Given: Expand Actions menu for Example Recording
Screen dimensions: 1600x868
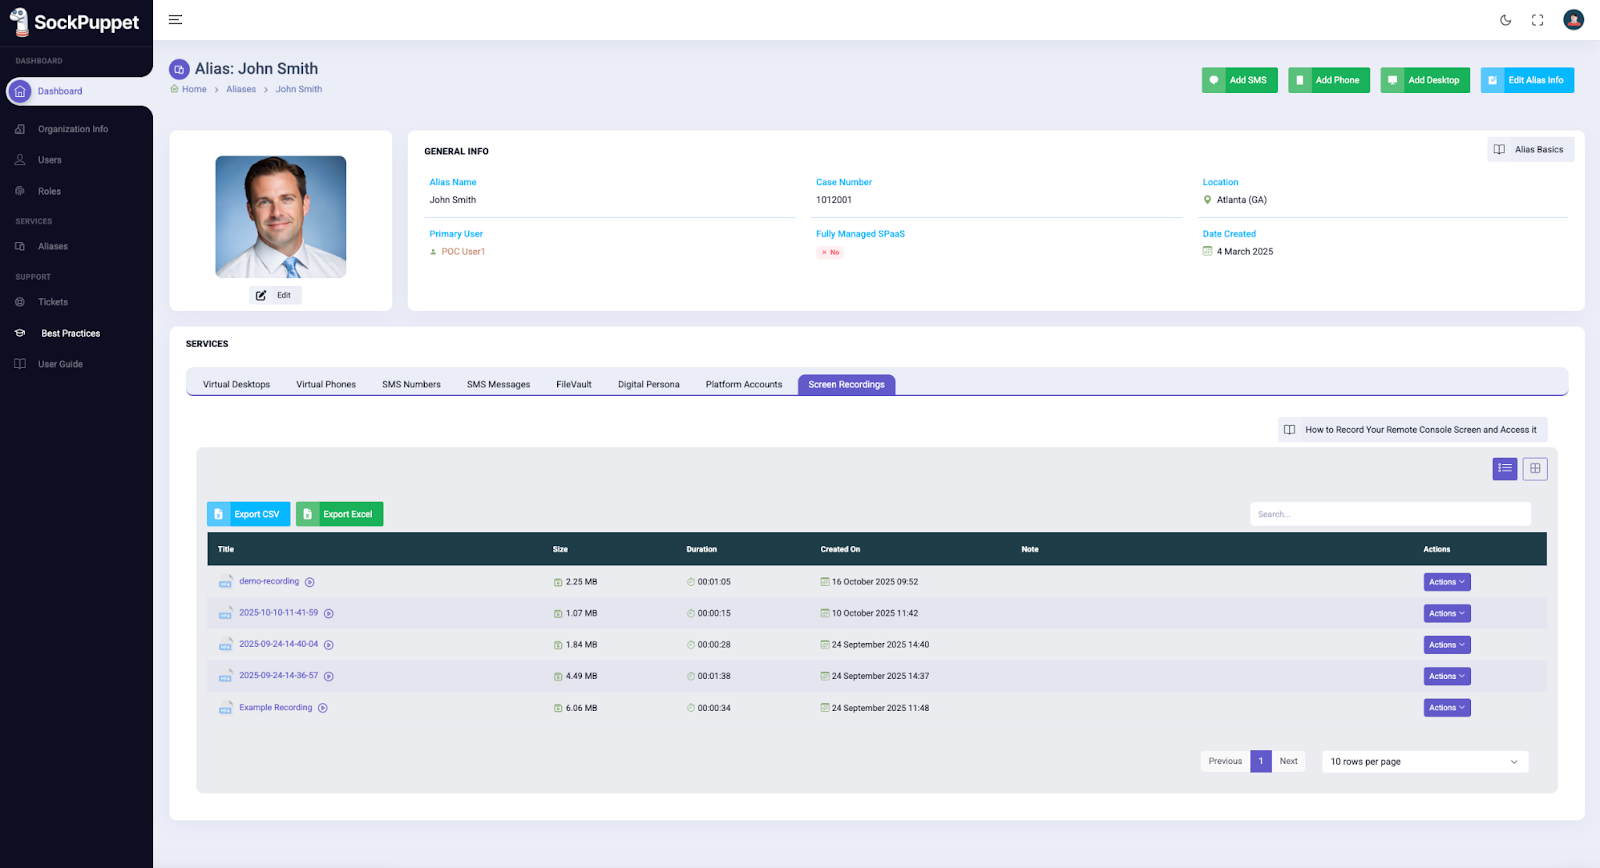Looking at the screenshot, I should point(1446,708).
